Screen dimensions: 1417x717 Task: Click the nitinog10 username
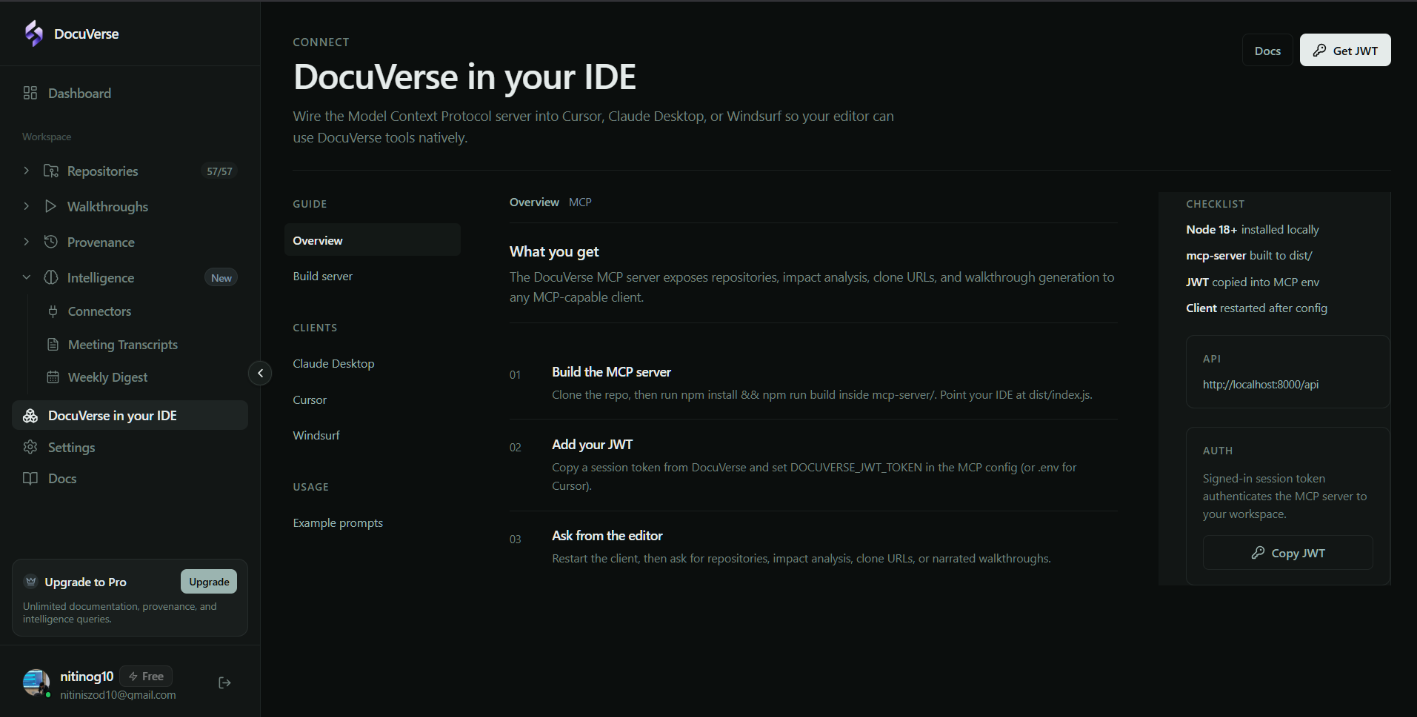tap(87, 676)
